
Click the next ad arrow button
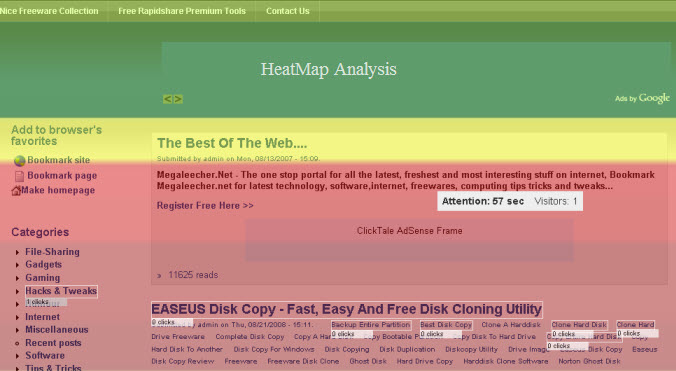point(178,99)
